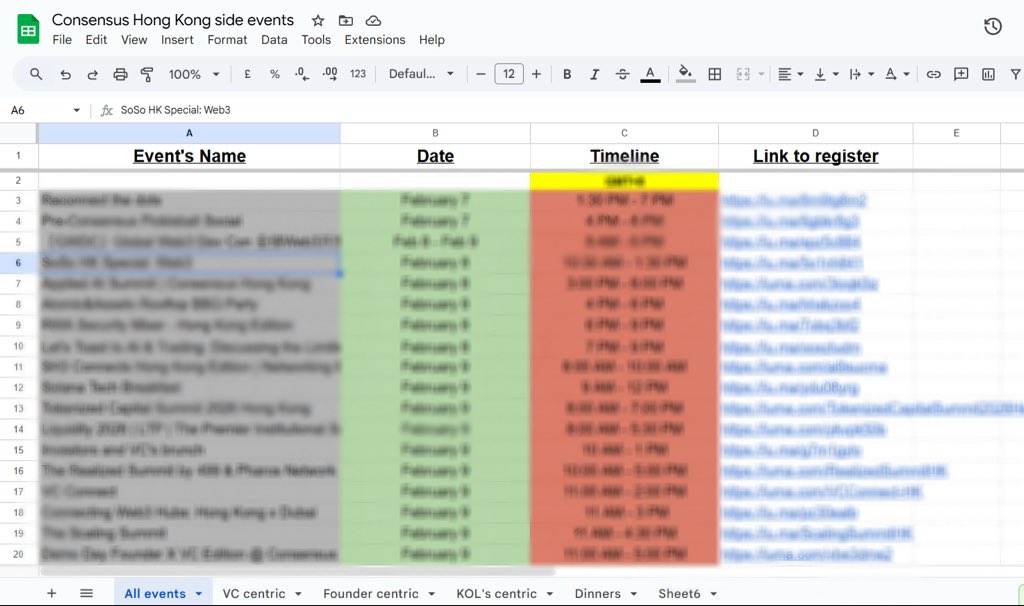Decrease decimal places
The height and width of the screenshot is (606, 1024).
point(302,74)
